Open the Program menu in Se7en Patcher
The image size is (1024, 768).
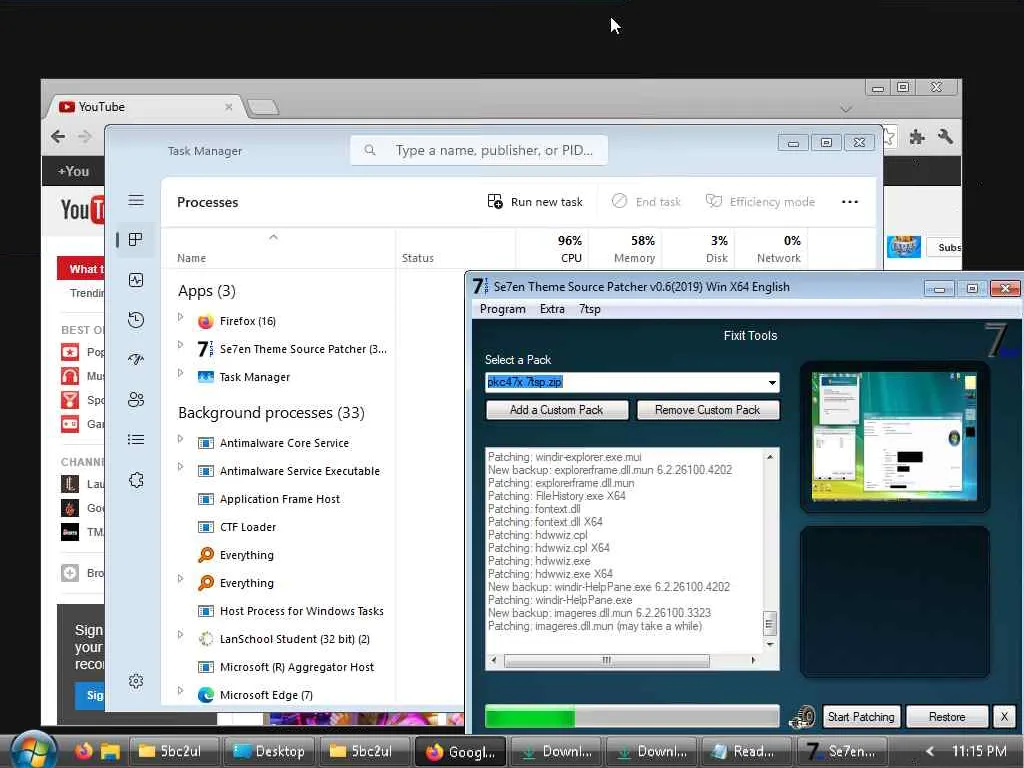(502, 309)
